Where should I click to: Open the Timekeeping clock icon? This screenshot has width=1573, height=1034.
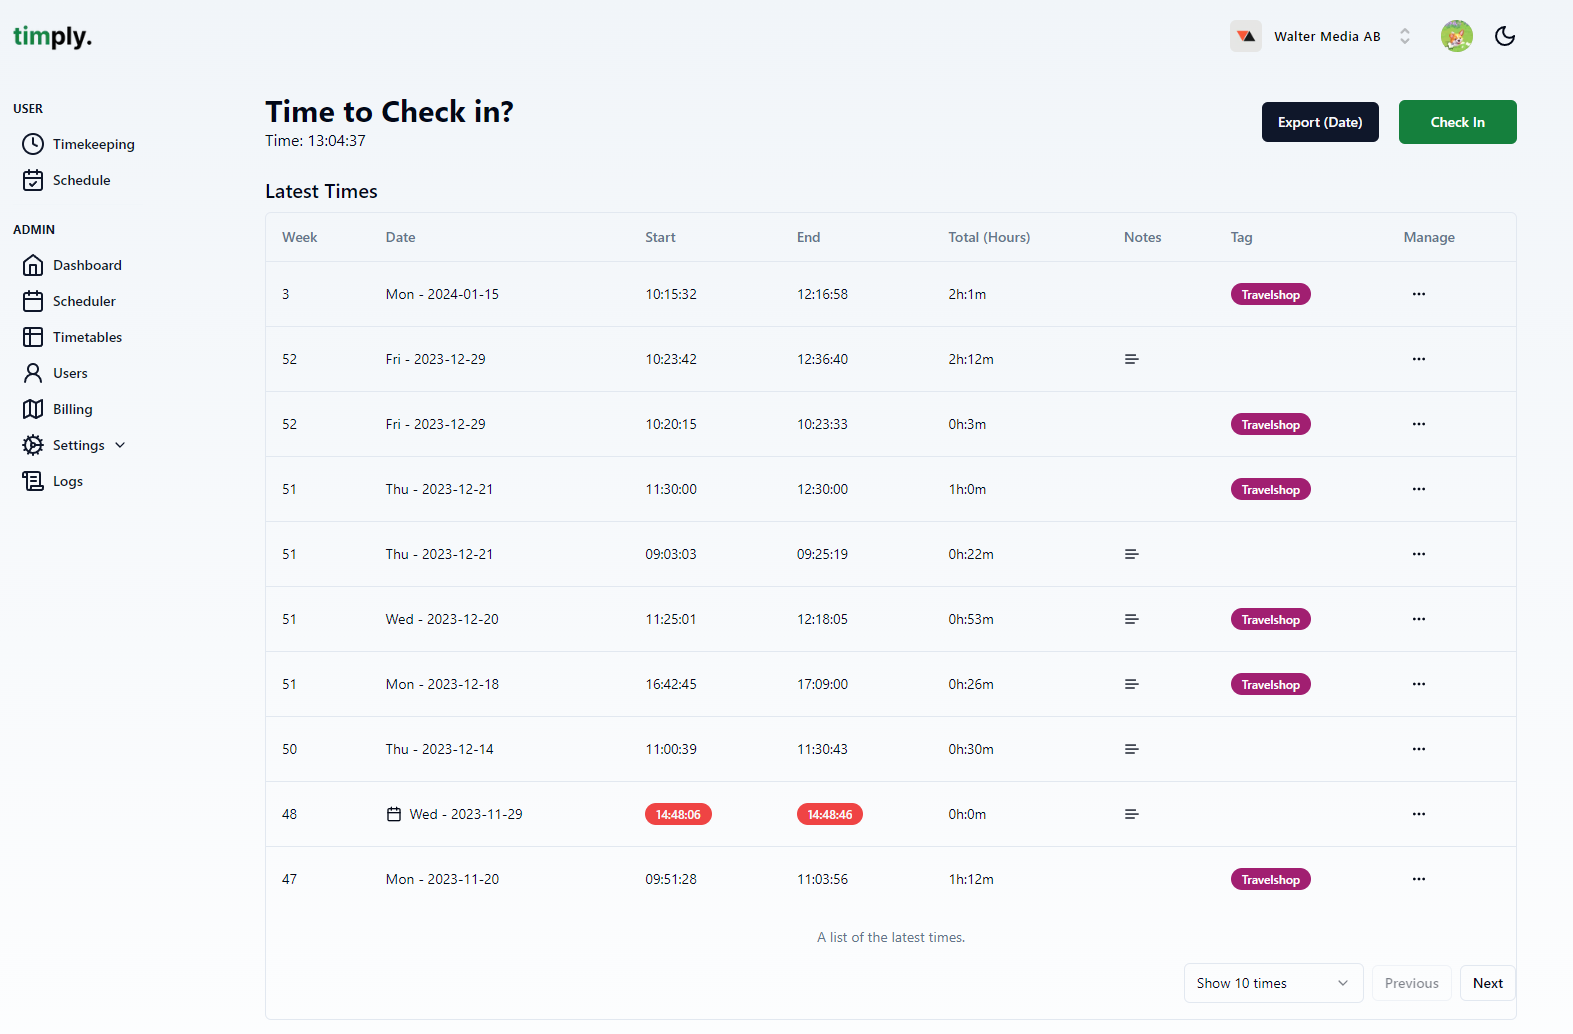coord(33,144)
